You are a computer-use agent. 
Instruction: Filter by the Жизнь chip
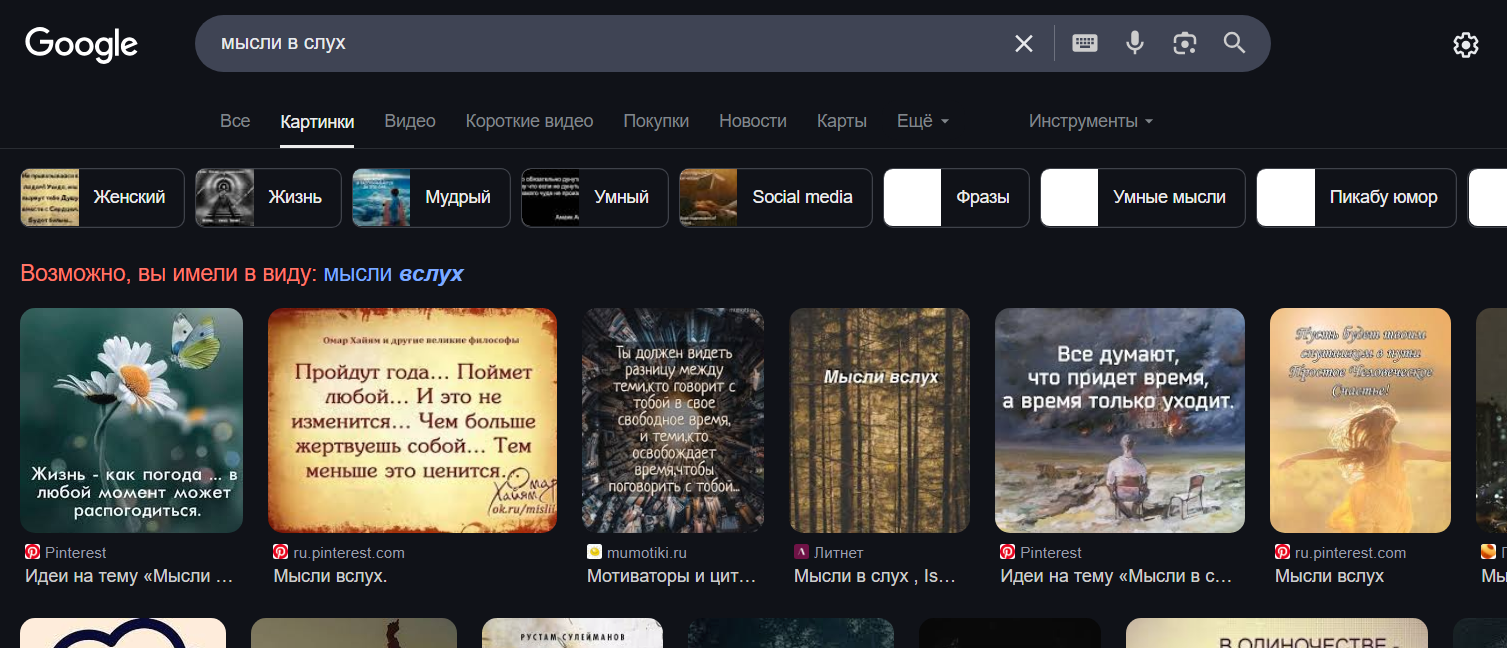[x=268, y=198]
